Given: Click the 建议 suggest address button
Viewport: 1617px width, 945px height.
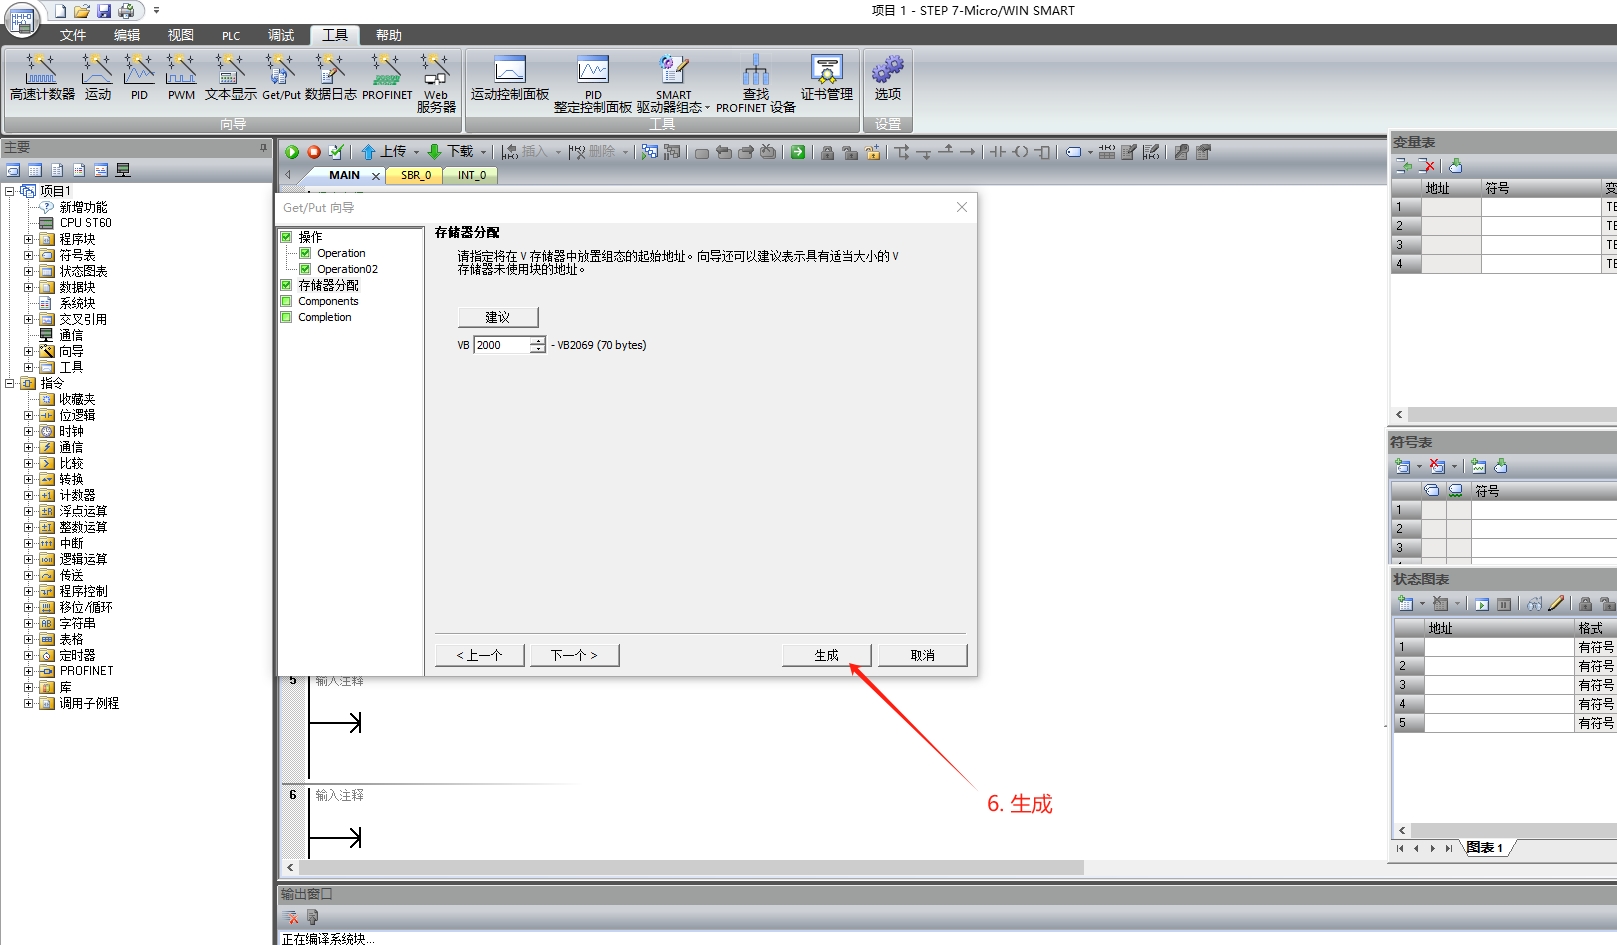Looking at the screenshot, I should [498, 317].
